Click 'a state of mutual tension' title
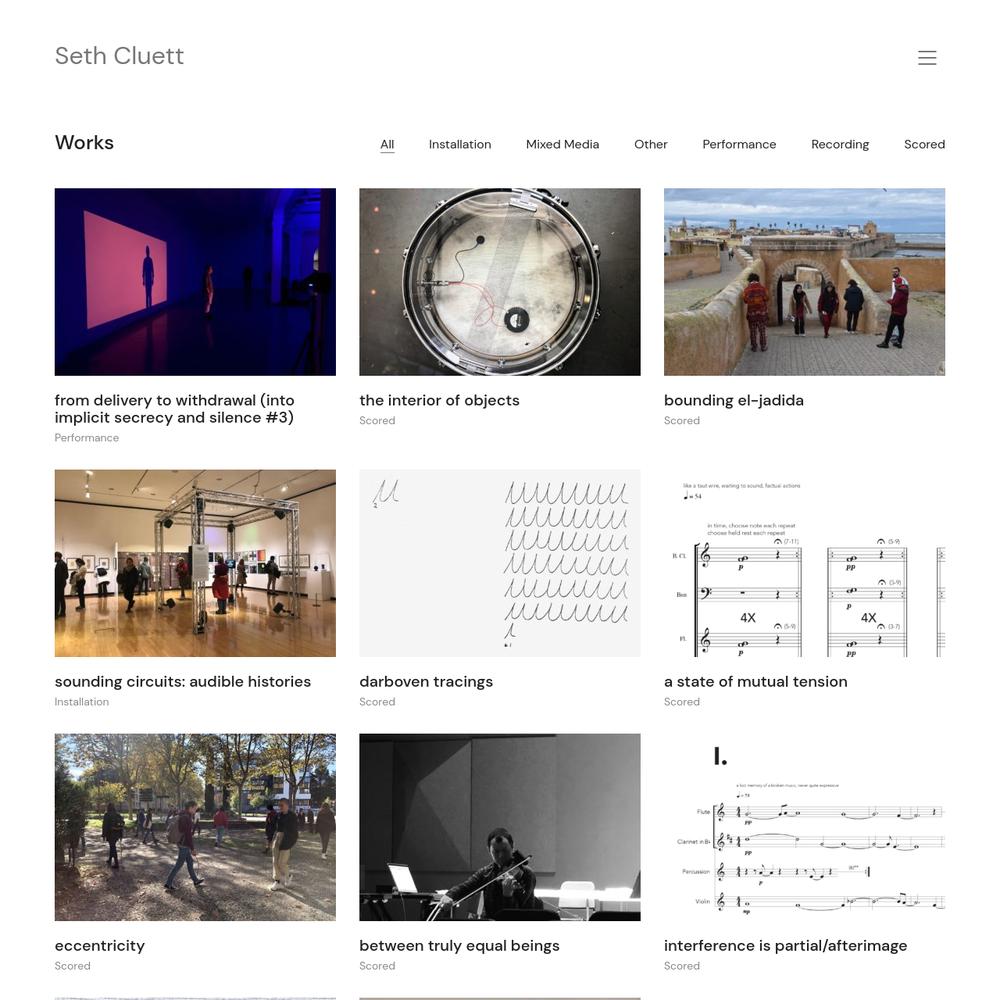This screenshot has width=1000, height=1000. click(x=756, y=682)
